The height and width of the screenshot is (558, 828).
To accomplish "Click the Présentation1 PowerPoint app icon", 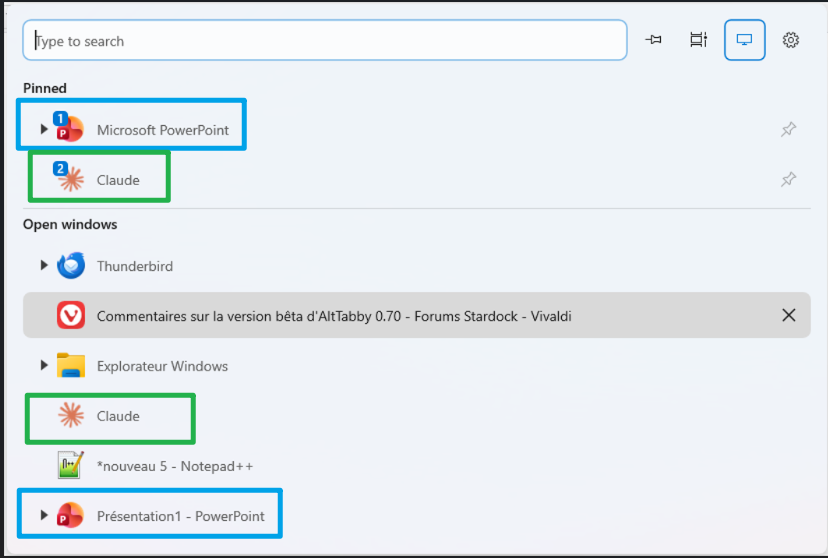I will click(70, 515).
